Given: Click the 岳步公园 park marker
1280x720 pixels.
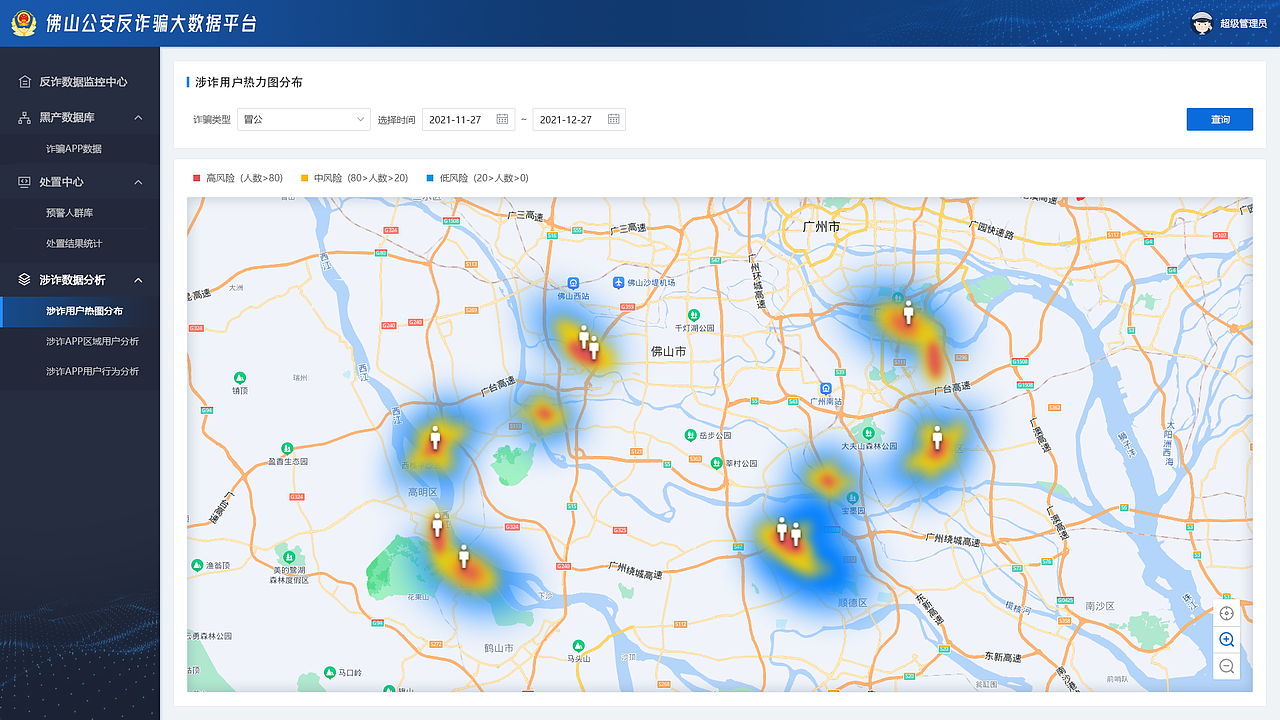Looking at the screenshot, I should click(690, 435).
